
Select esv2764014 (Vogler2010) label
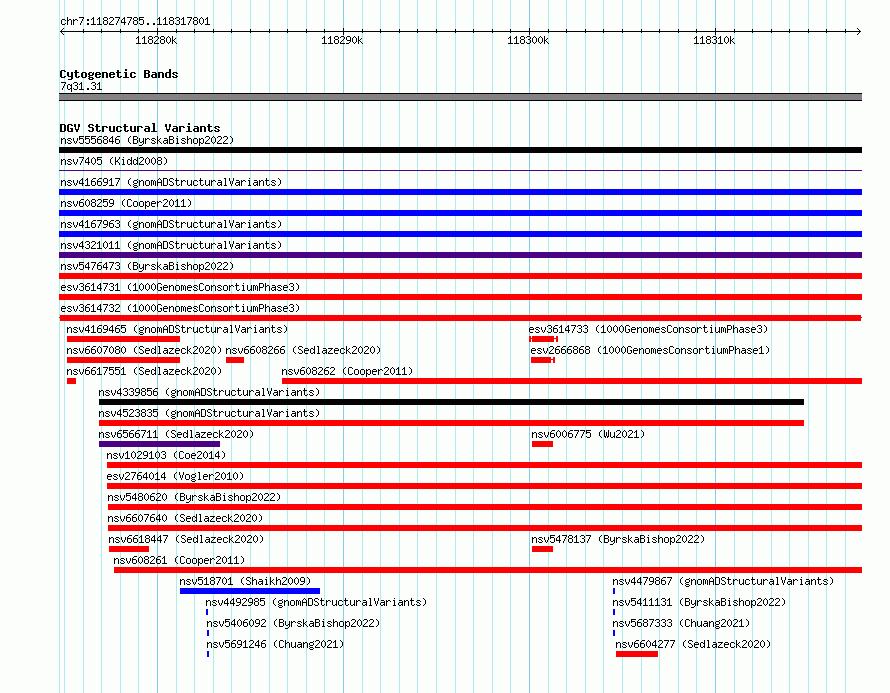point(175,476)
